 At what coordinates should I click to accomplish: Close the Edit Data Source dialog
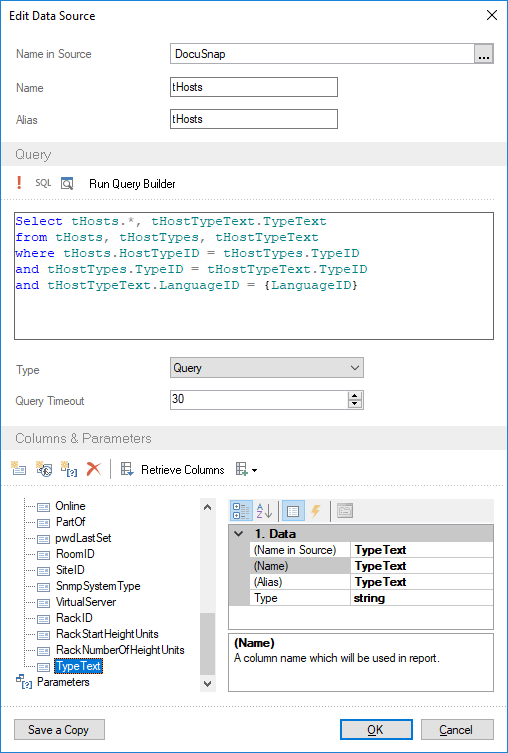(492, 15)
